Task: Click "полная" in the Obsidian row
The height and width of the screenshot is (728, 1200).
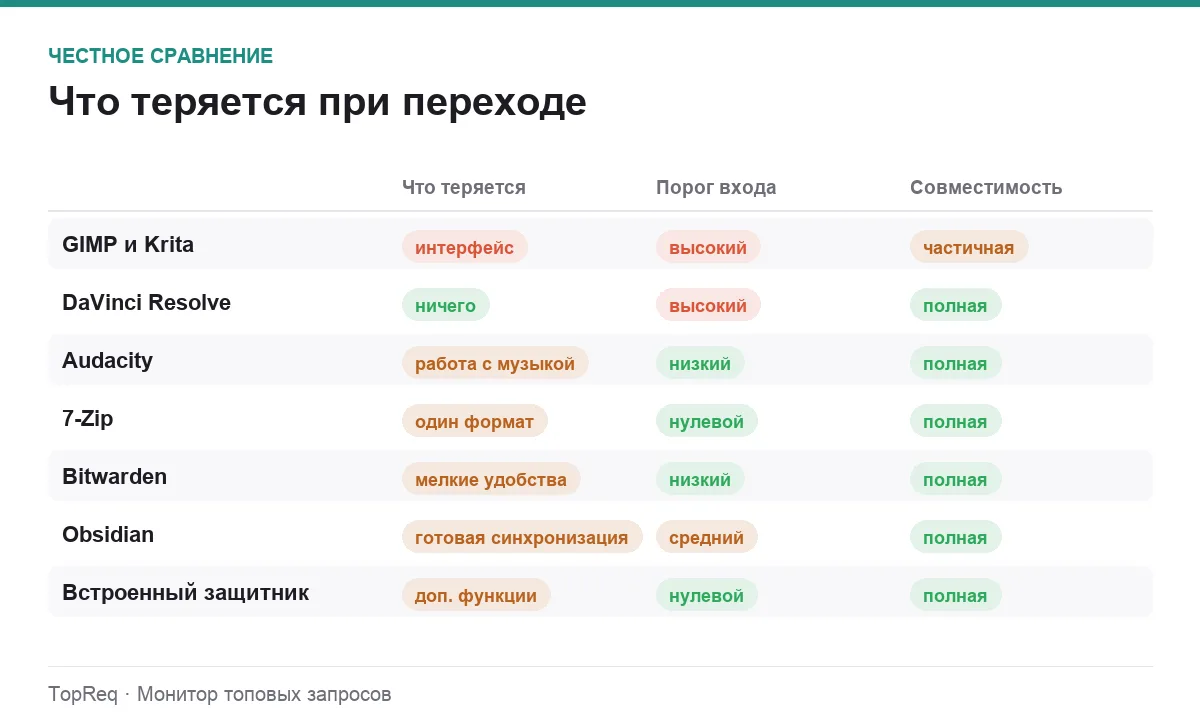Action: 955,537
